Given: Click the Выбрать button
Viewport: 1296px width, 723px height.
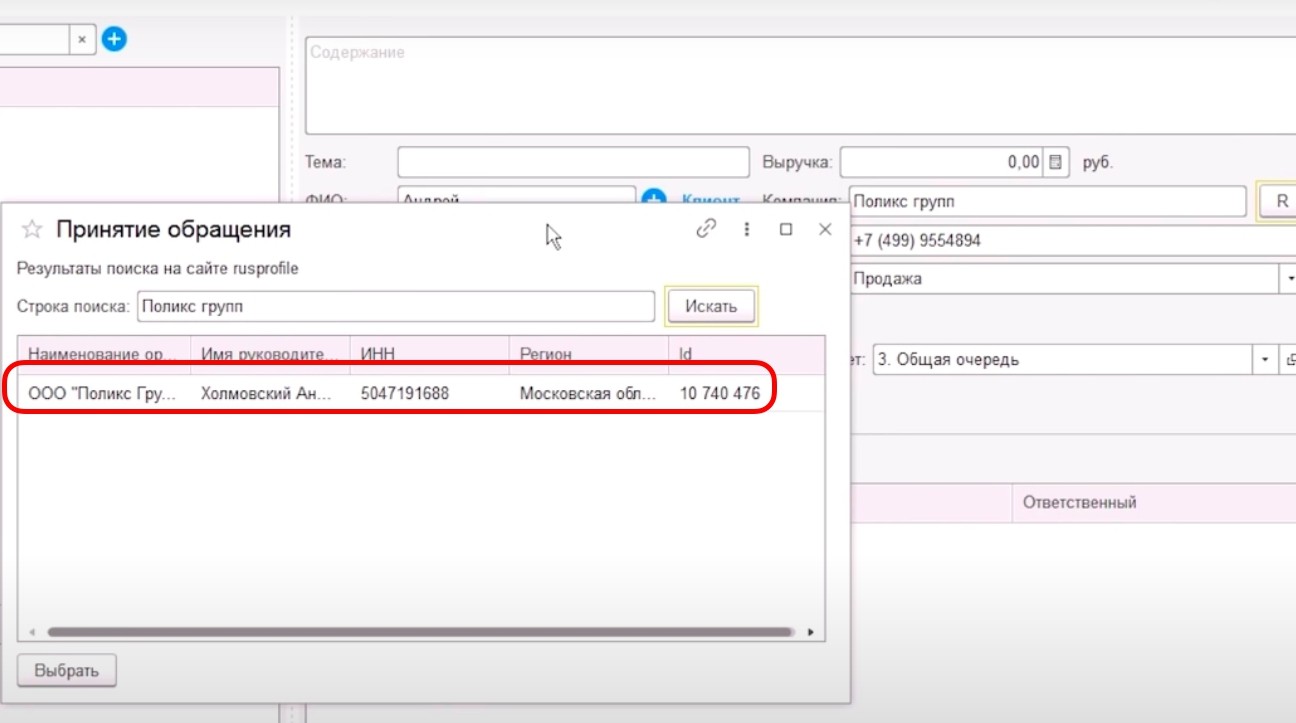Looking at the screenshot, I should click(x=67, y=670).
